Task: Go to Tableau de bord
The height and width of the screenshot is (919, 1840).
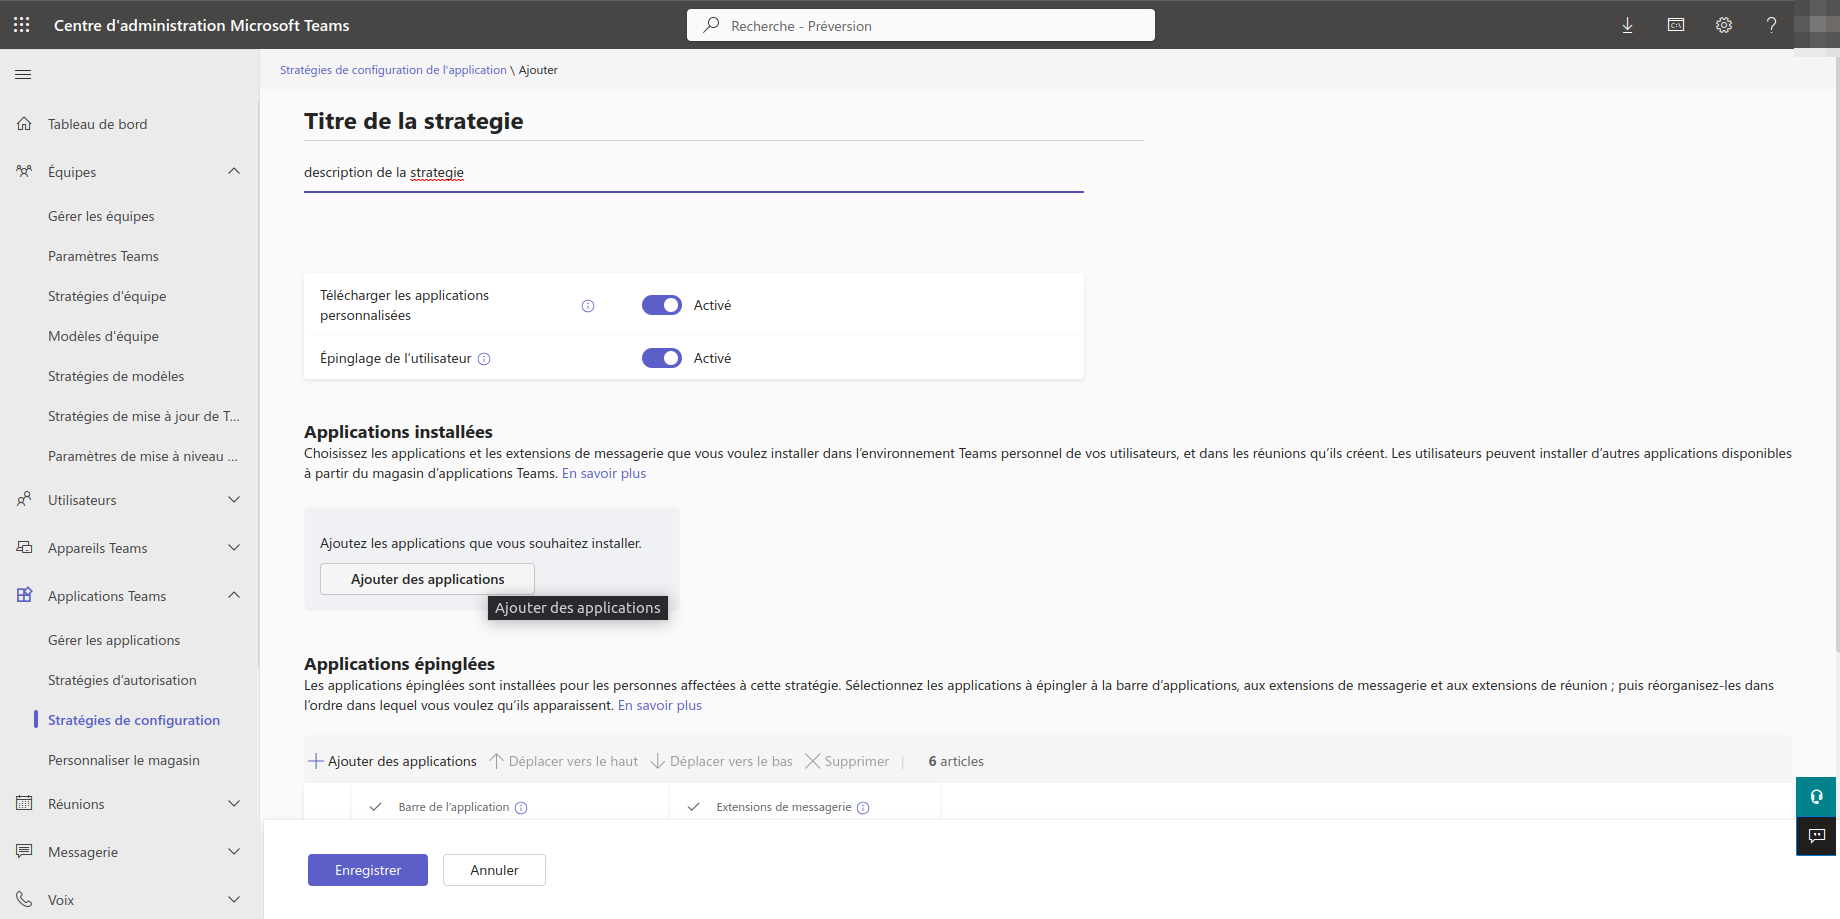Action: [97, 124]
